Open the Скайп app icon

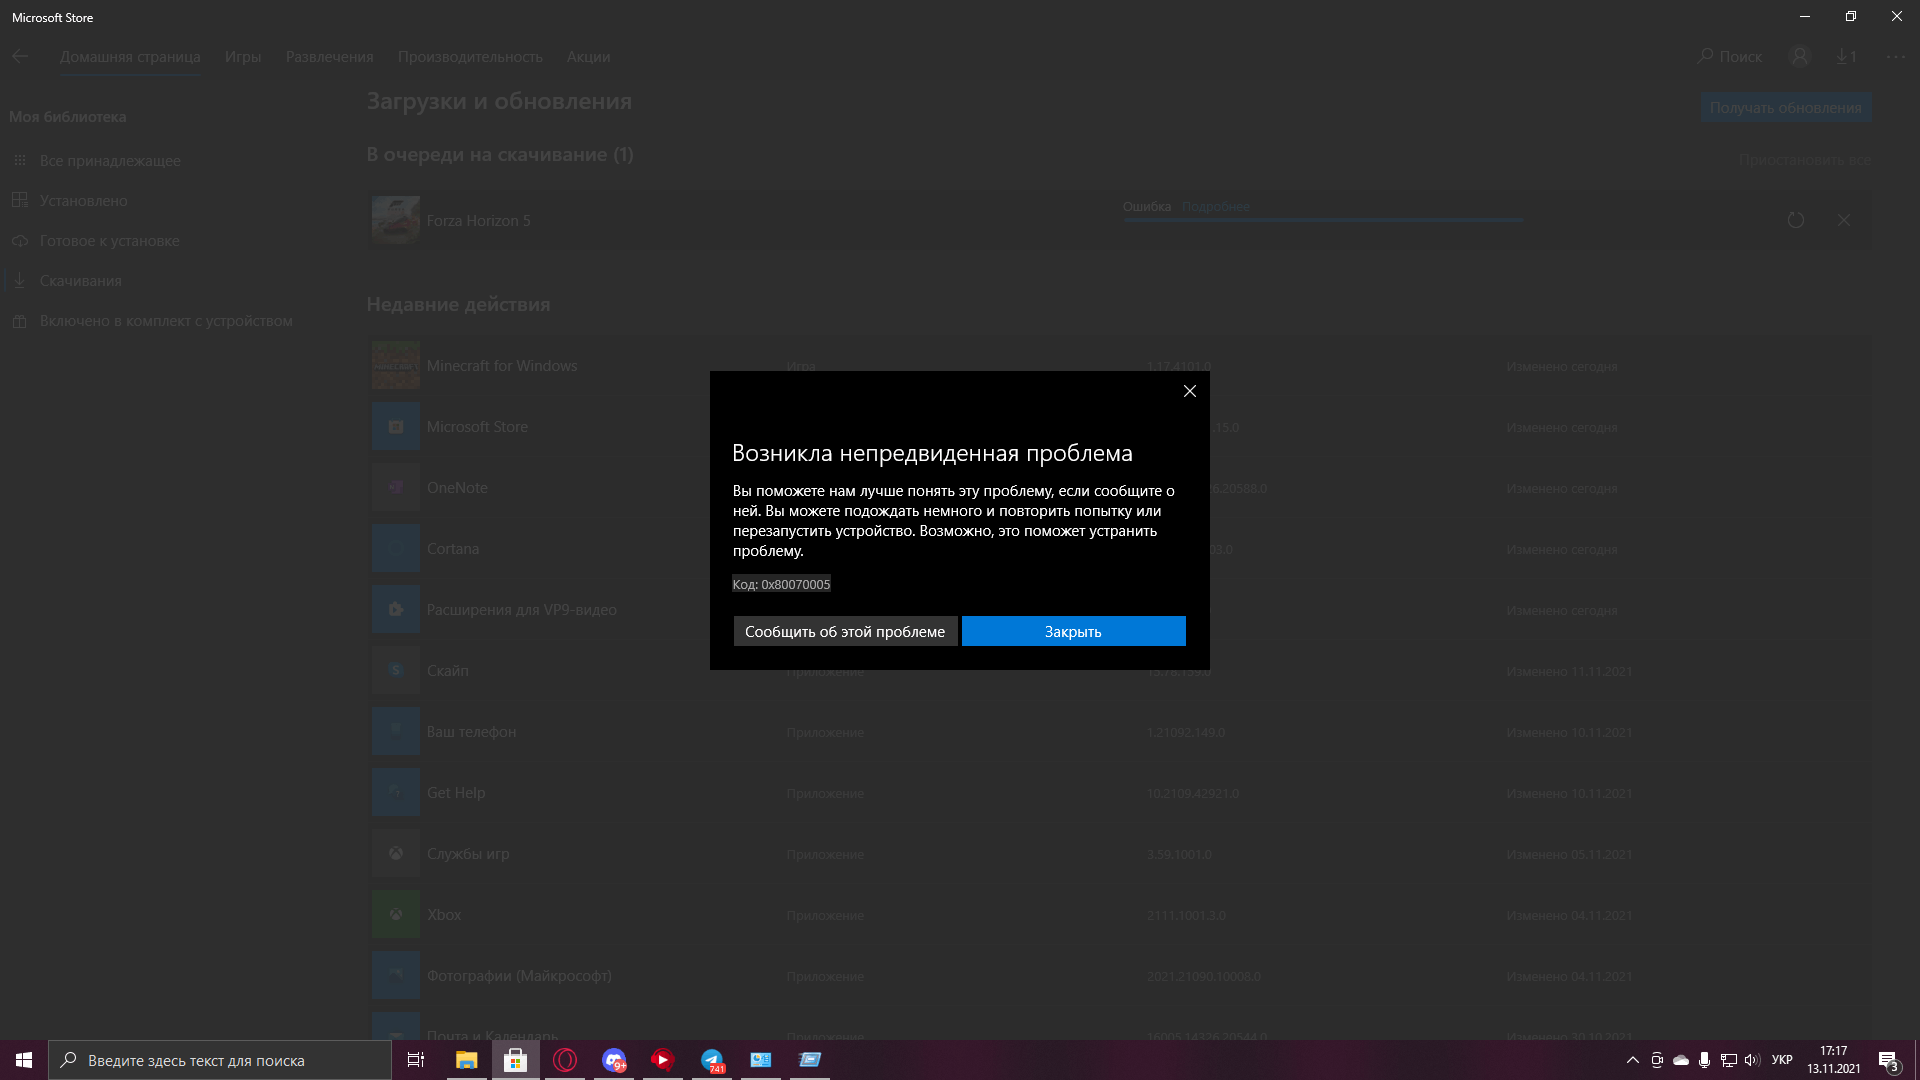point(396,671)
